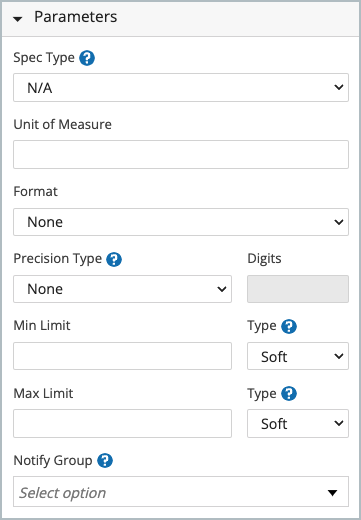
Task: Click the Max Limit label
Action: tap(43, 393)
